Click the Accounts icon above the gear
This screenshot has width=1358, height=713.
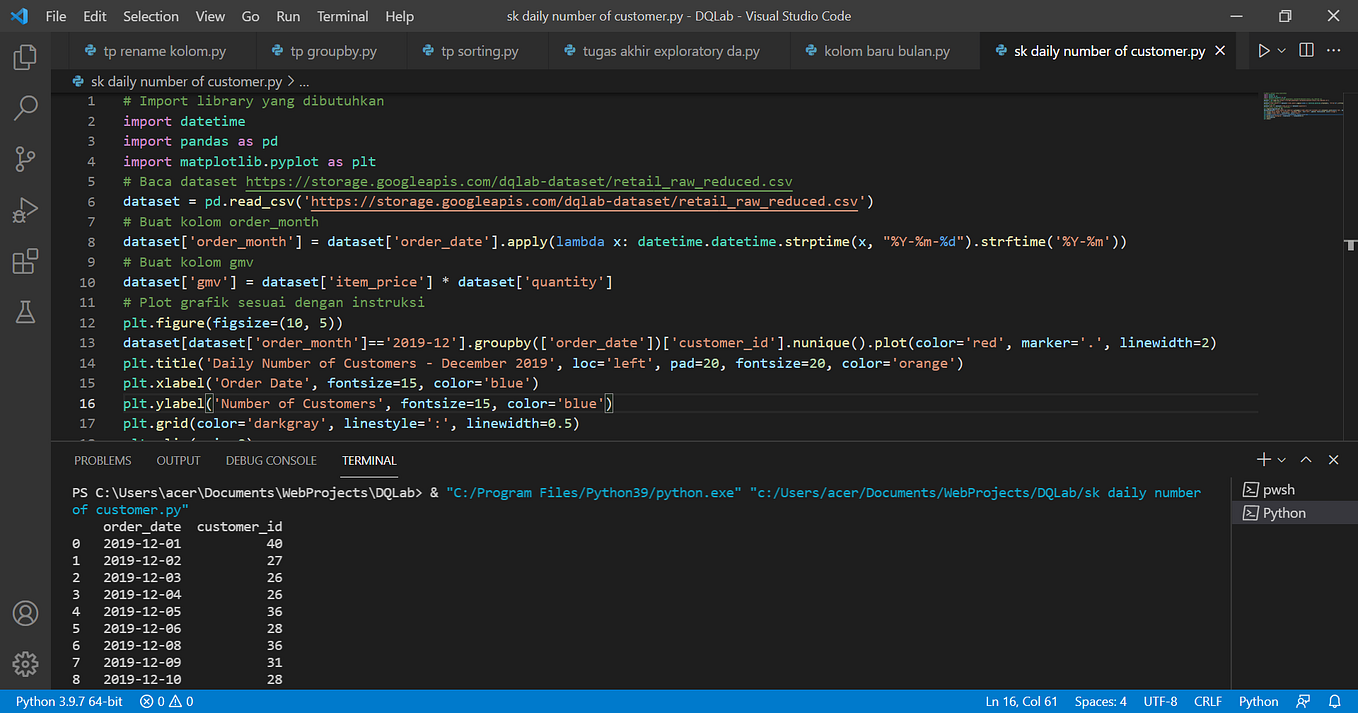25,613
